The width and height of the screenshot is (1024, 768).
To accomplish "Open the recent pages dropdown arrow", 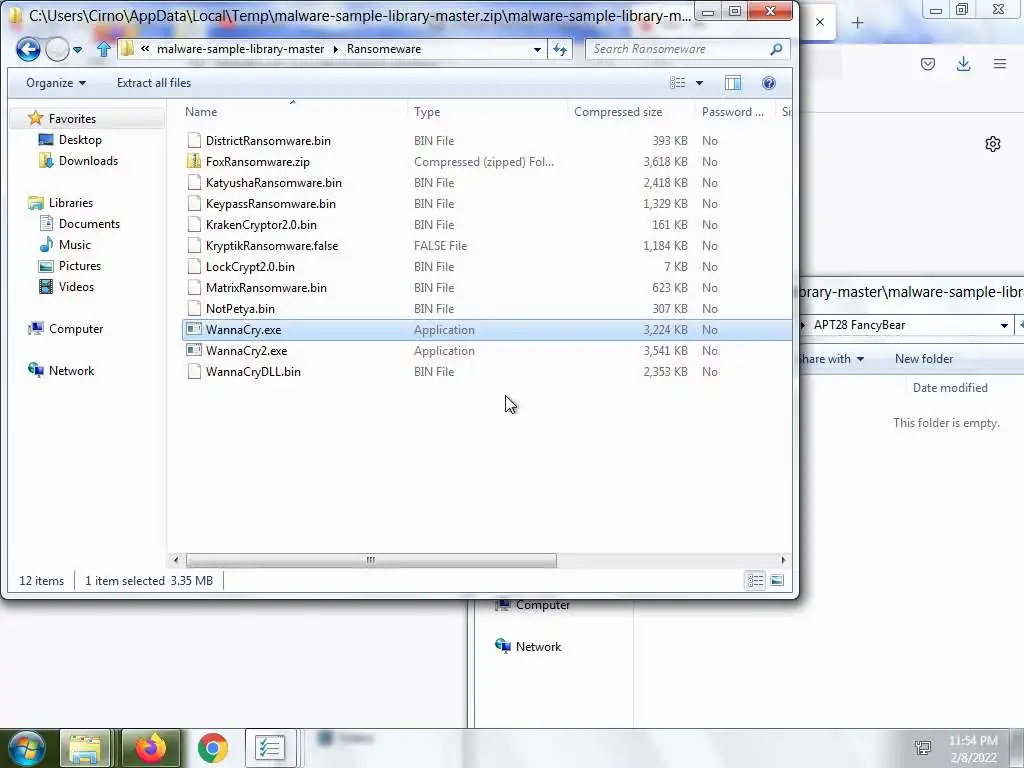I will 78,50.
